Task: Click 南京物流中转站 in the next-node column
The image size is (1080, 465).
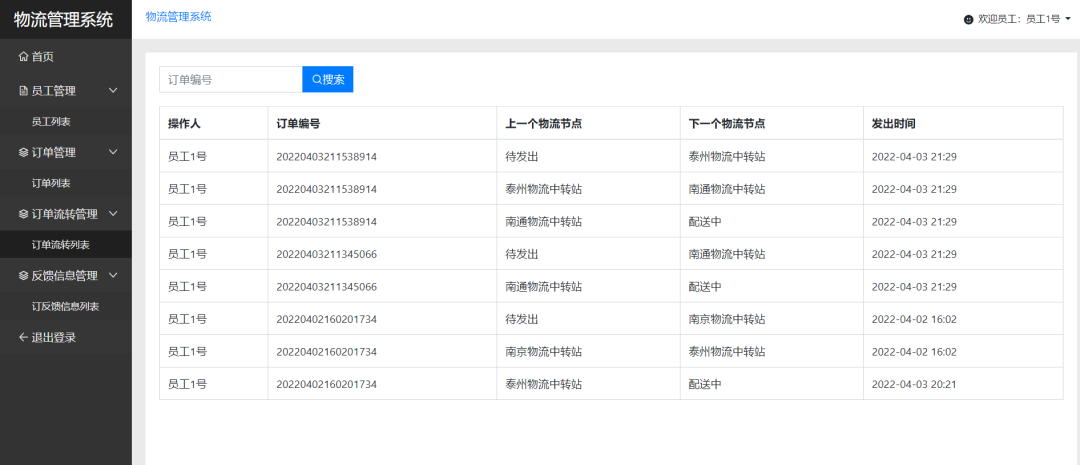Action: (727, 319)
